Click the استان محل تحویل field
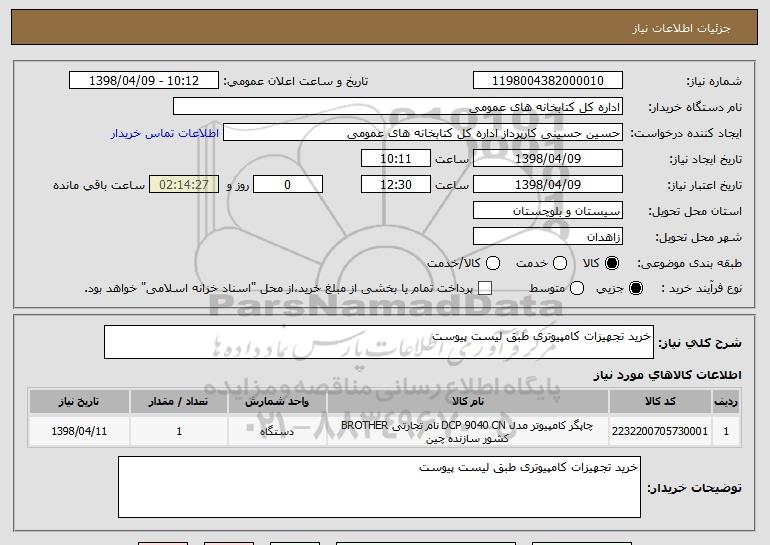 click(547, 211)
